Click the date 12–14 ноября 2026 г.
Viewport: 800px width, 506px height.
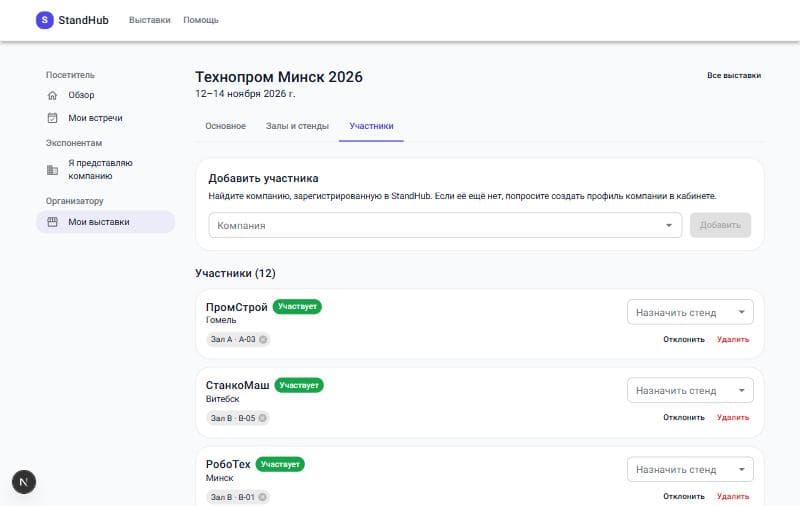(x=245, y=94)
